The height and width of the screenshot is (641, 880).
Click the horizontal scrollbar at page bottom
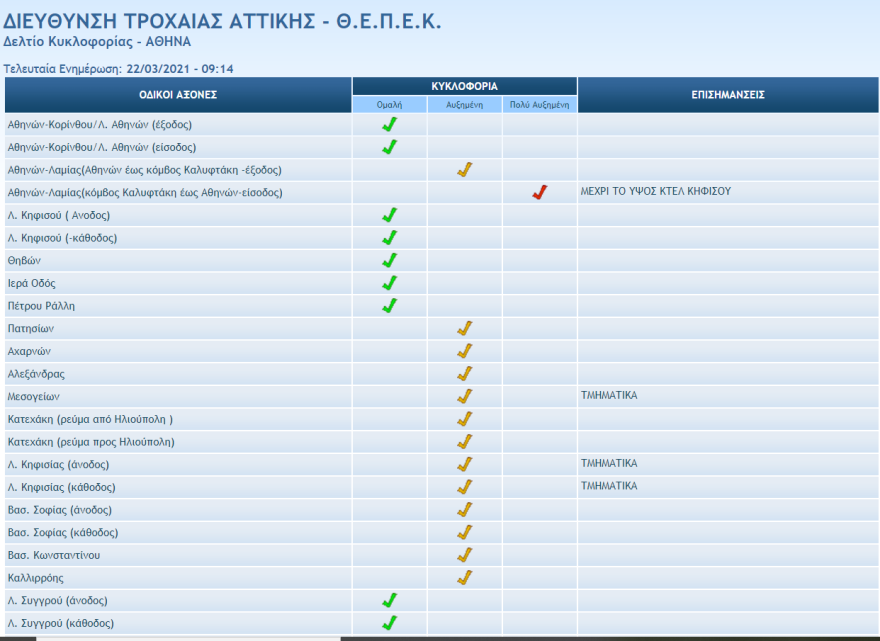click(188, 638)
